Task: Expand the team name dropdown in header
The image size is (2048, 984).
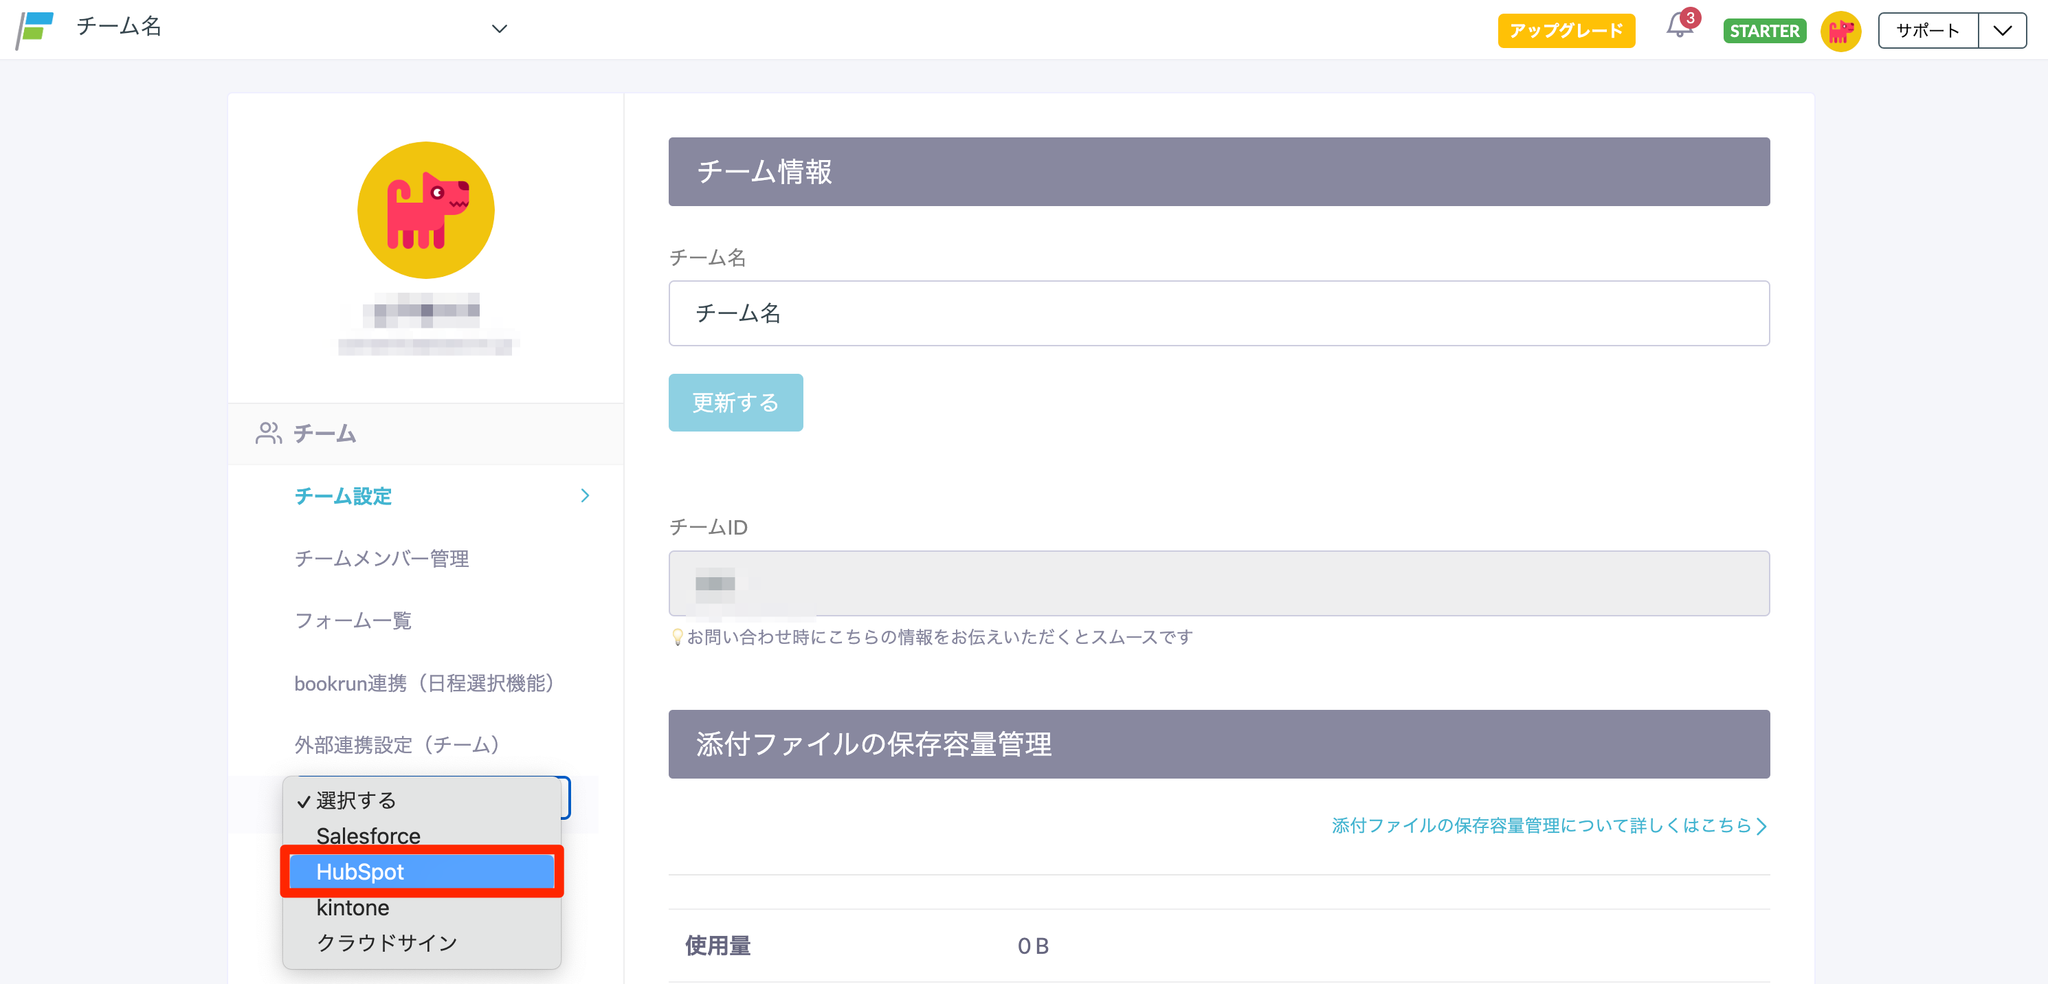Action: [x=499, y=29]
